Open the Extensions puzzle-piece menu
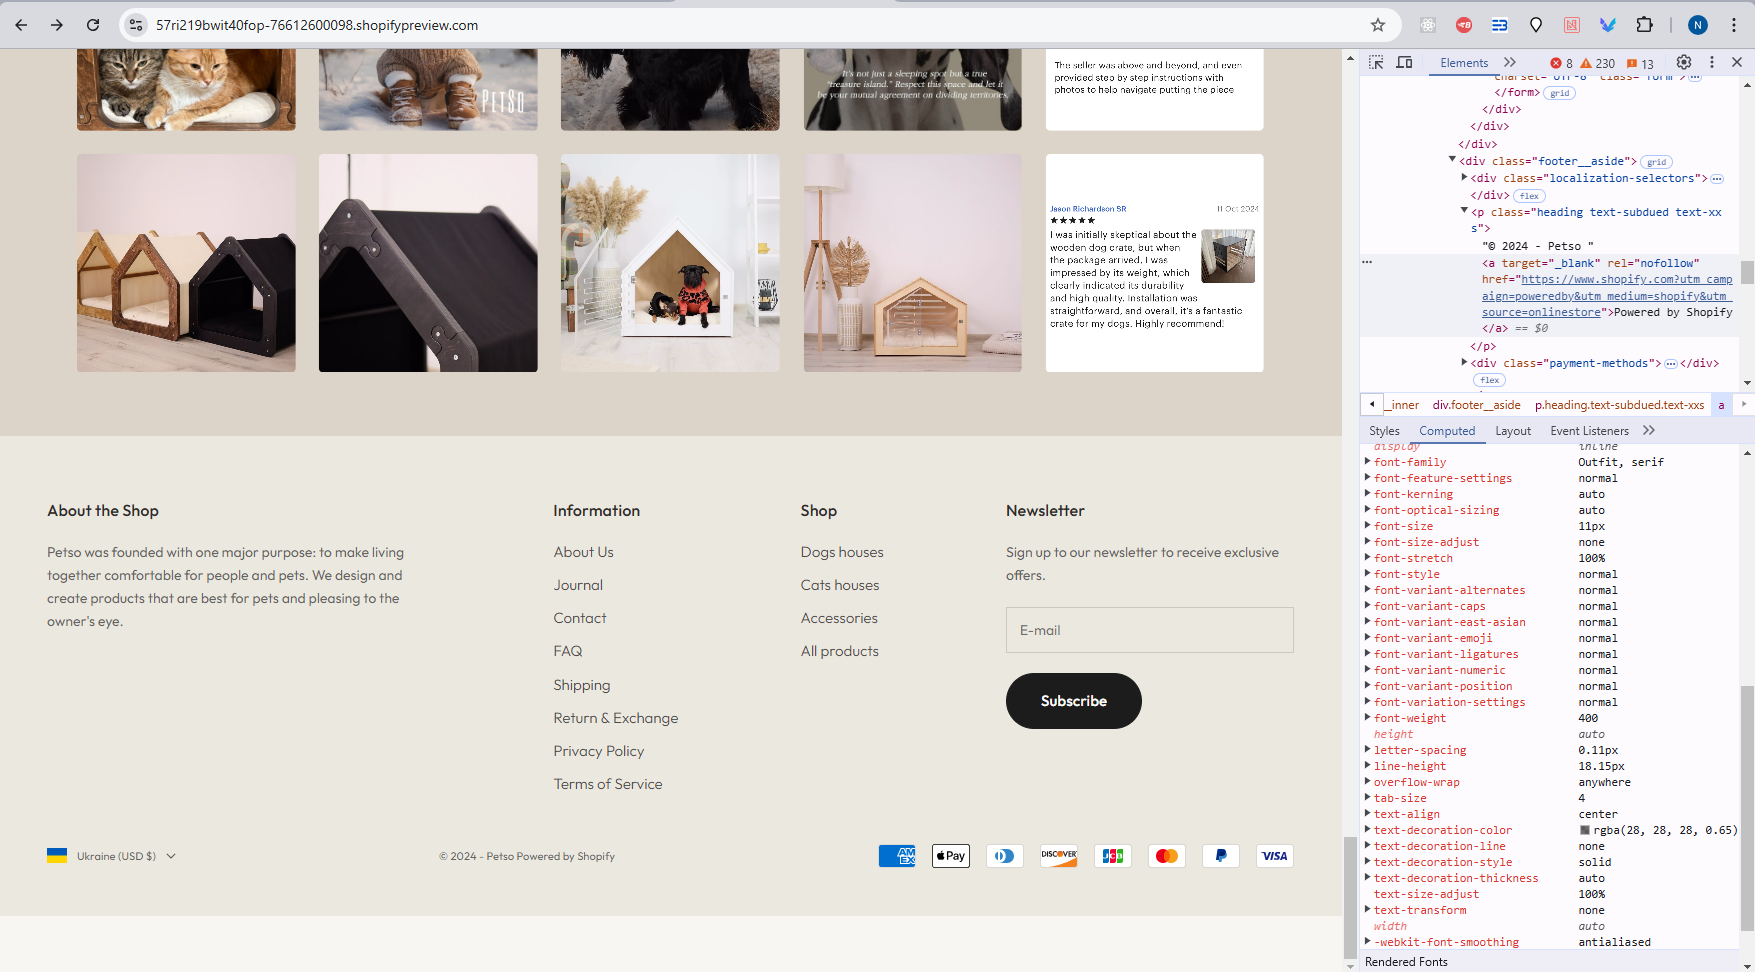Image resolution: width=1755 pixels, height=972 pixels. pyautogui.click(x=1645, y=25)
